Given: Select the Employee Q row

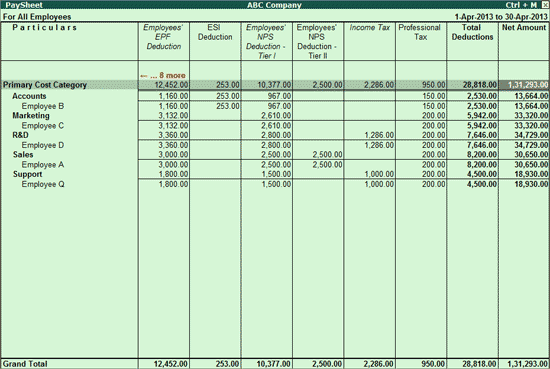Looking at the screenshot, I should [275, 184].
